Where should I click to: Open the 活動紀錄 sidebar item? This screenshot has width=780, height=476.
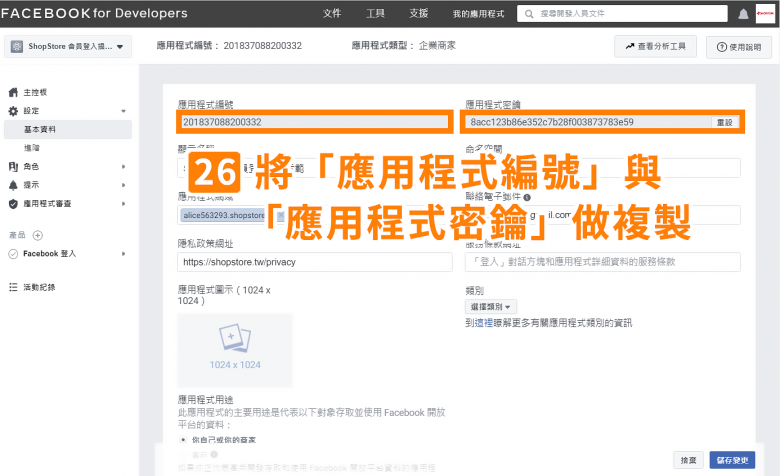coord(39,287)
